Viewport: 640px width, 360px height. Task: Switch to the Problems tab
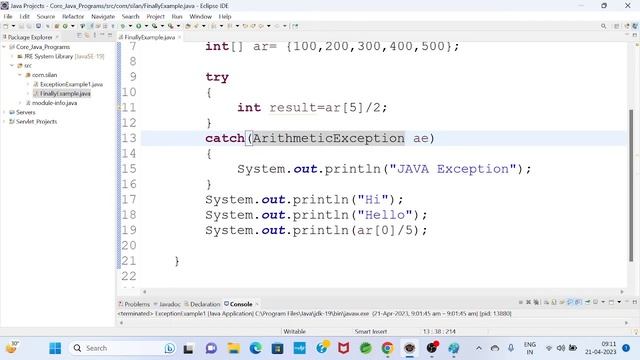point(134,304)
